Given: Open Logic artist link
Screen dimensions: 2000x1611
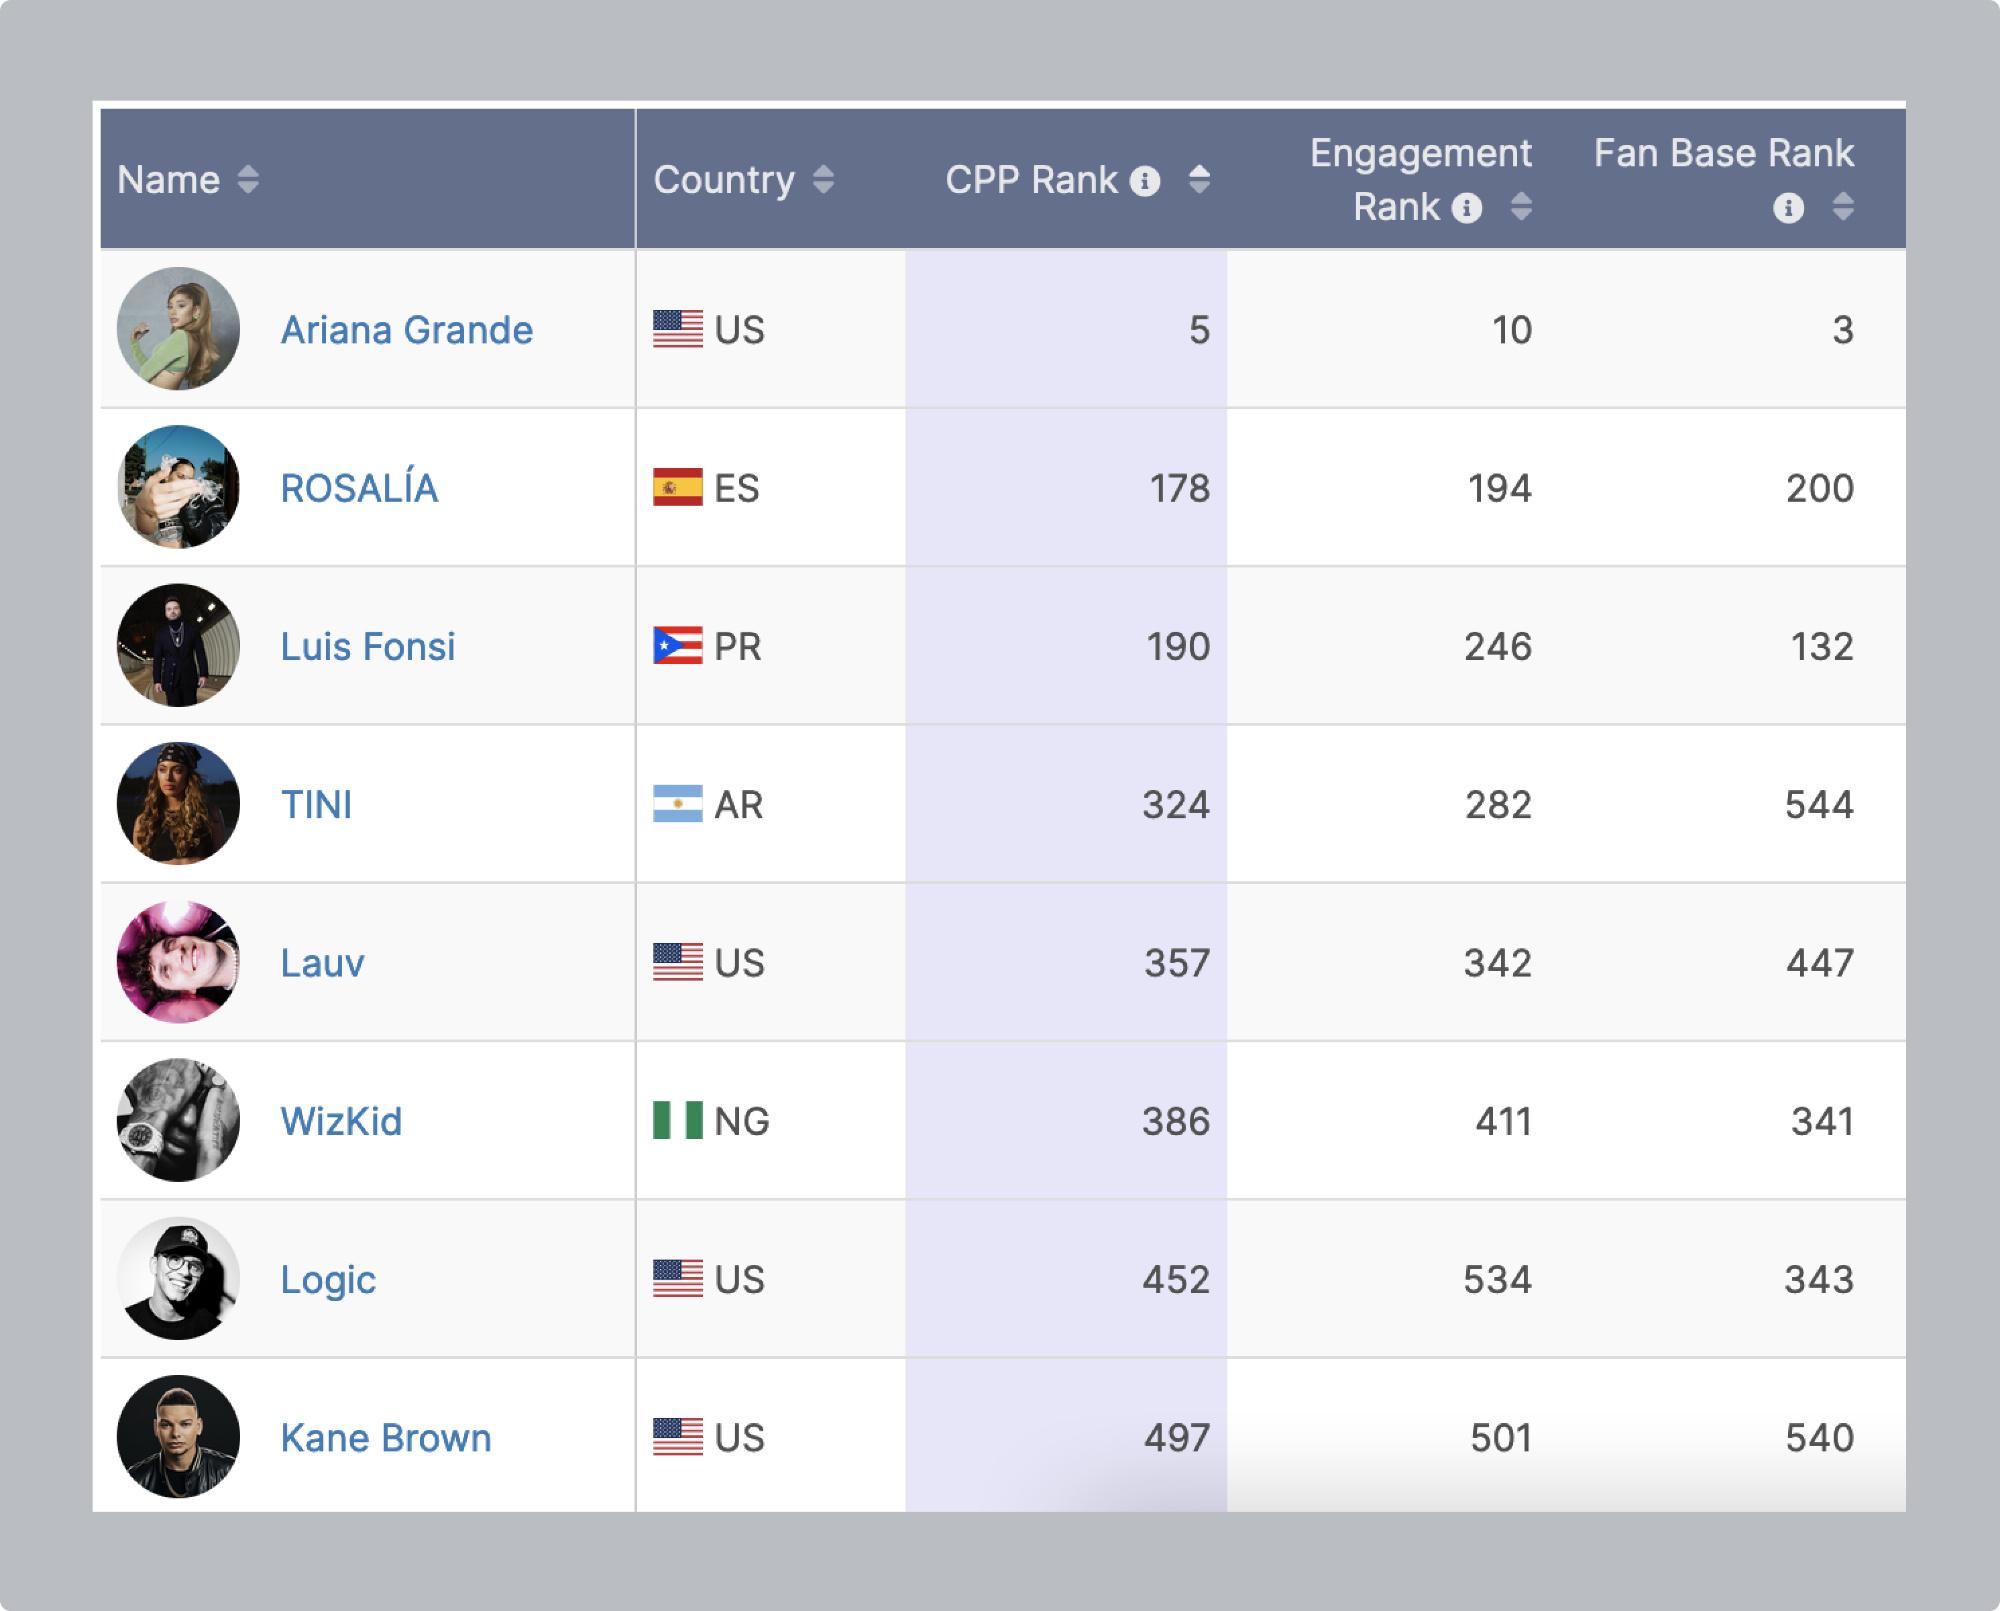Looking at the screenshot, I should [328, 1281].
